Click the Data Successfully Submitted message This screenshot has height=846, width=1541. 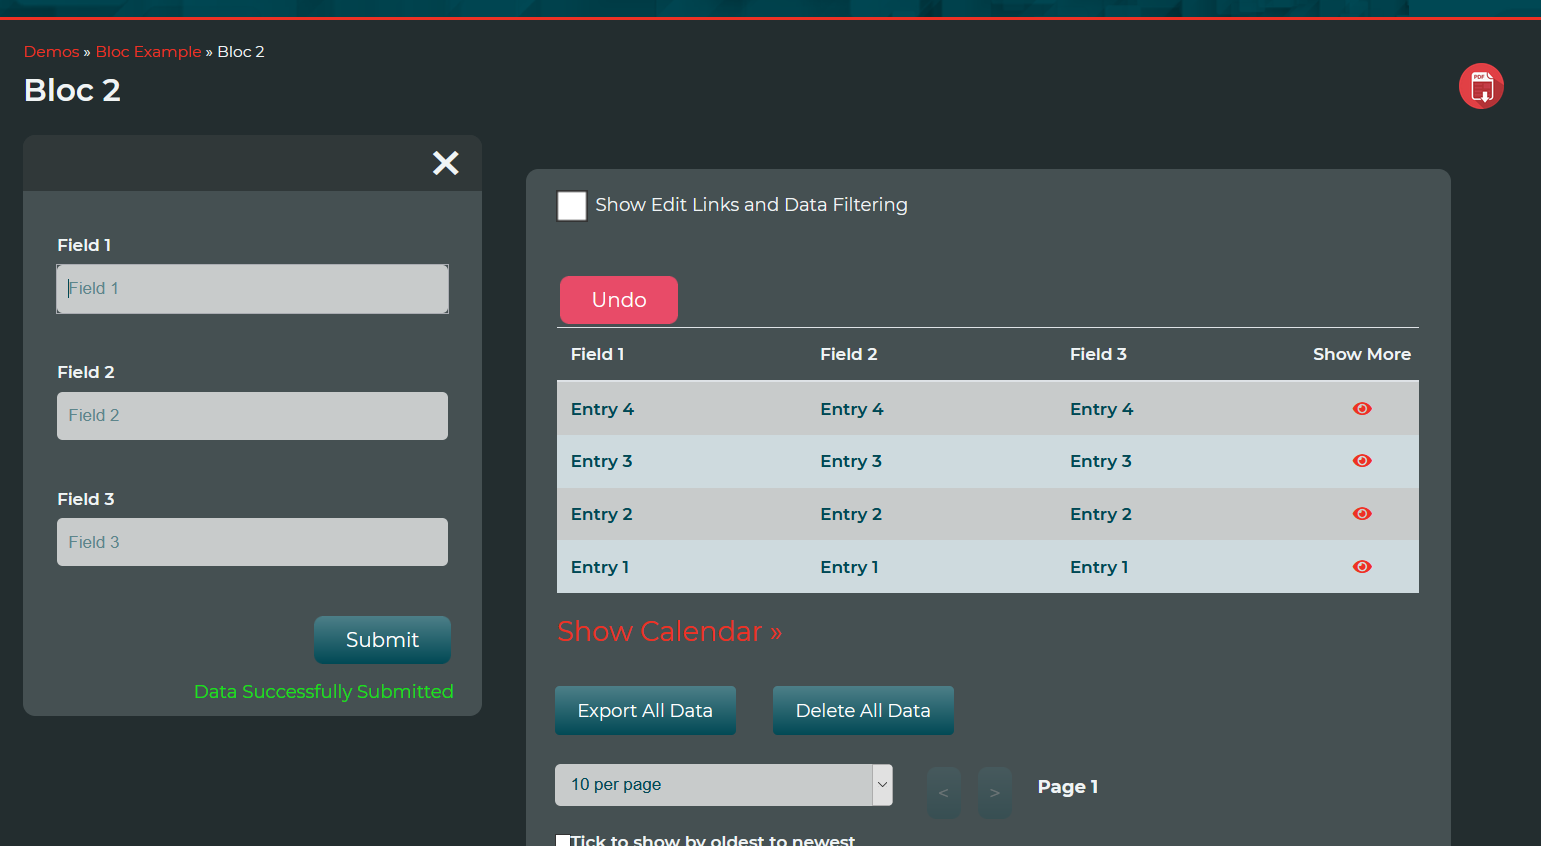coord(324,692)
